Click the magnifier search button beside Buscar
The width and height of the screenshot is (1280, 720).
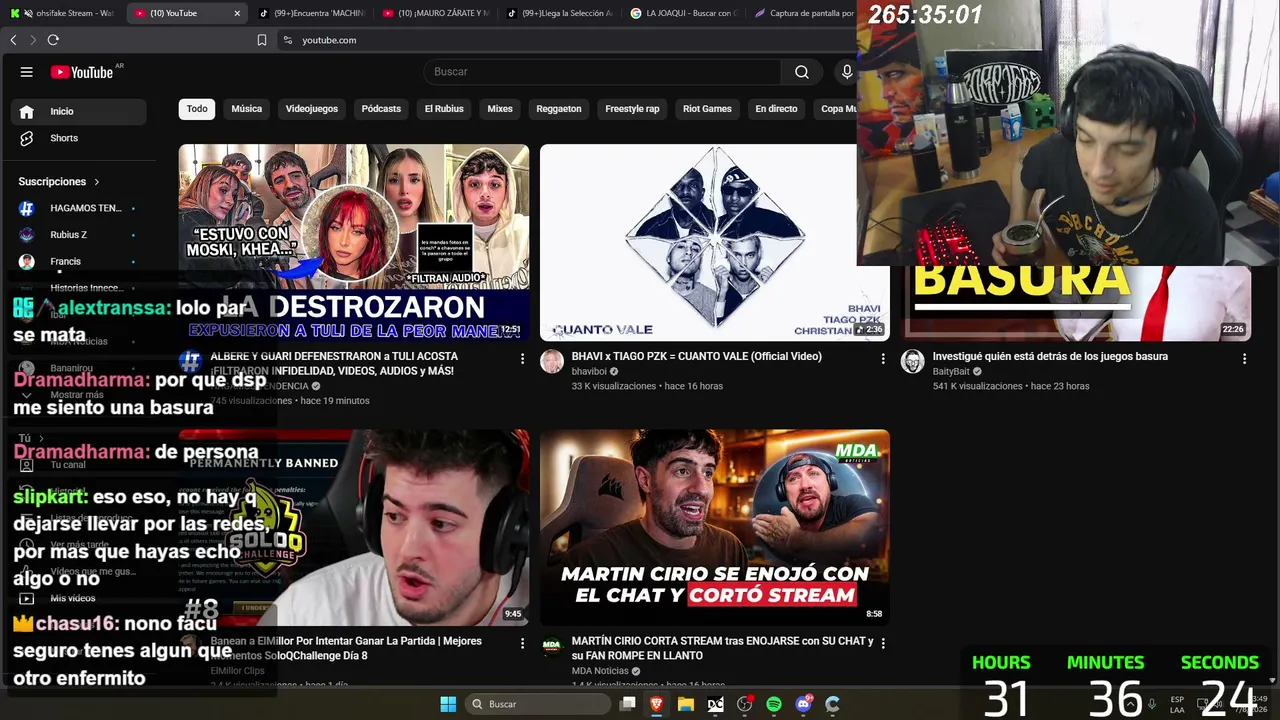pos(802,72)
